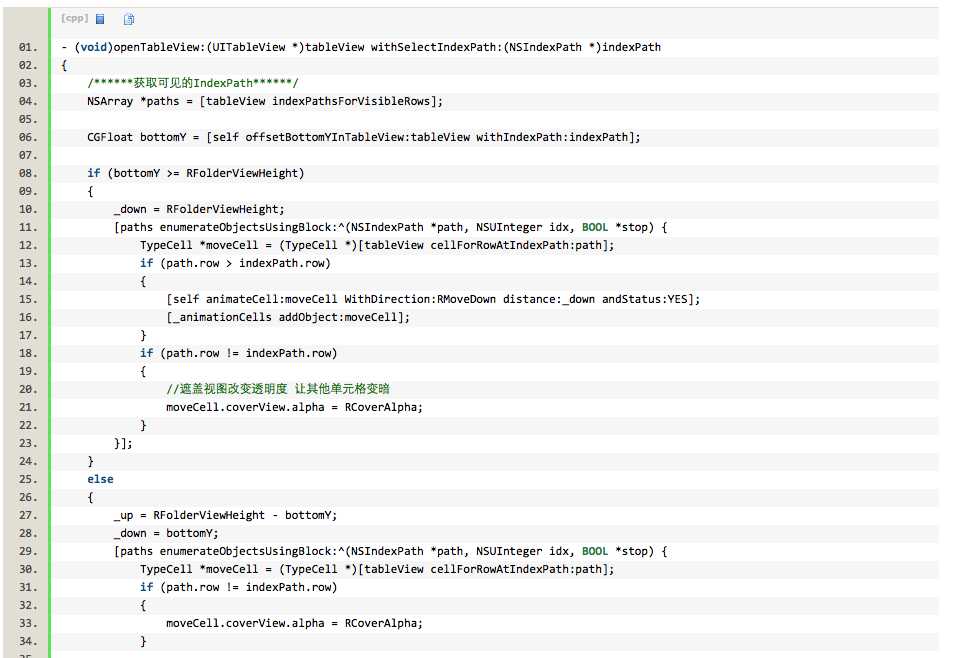Select 'moveCell.coverView.alpha = RCoverAlpha;' on line 21
The image size is (968, 658).
pos(294,407)
